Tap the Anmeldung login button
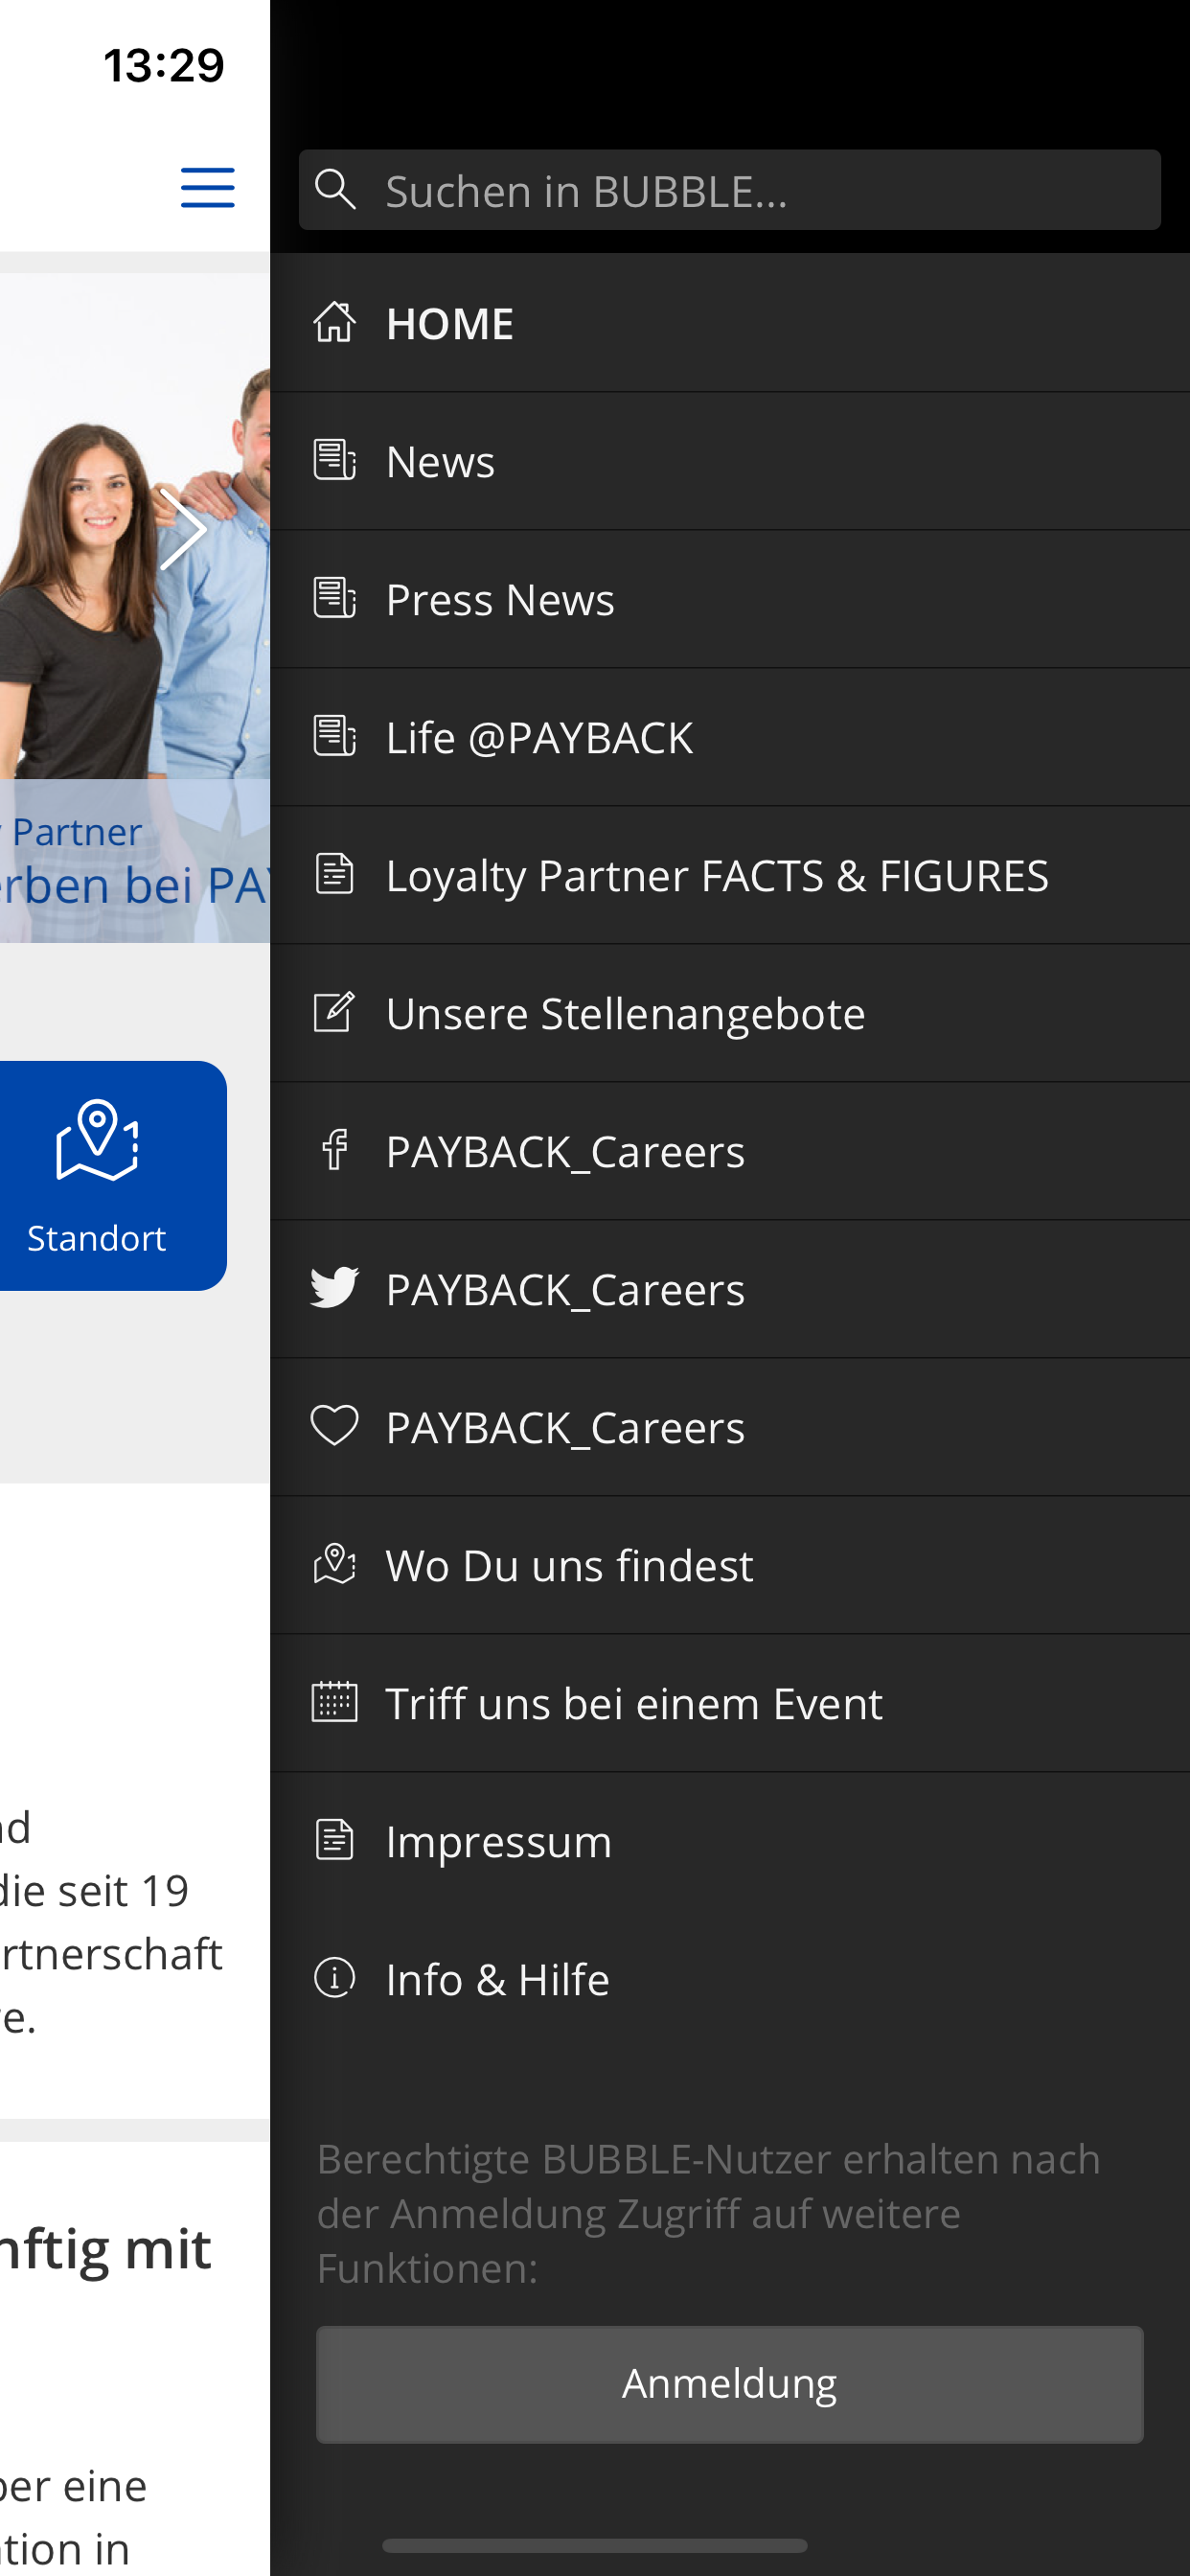 (x=729, y=2384)
